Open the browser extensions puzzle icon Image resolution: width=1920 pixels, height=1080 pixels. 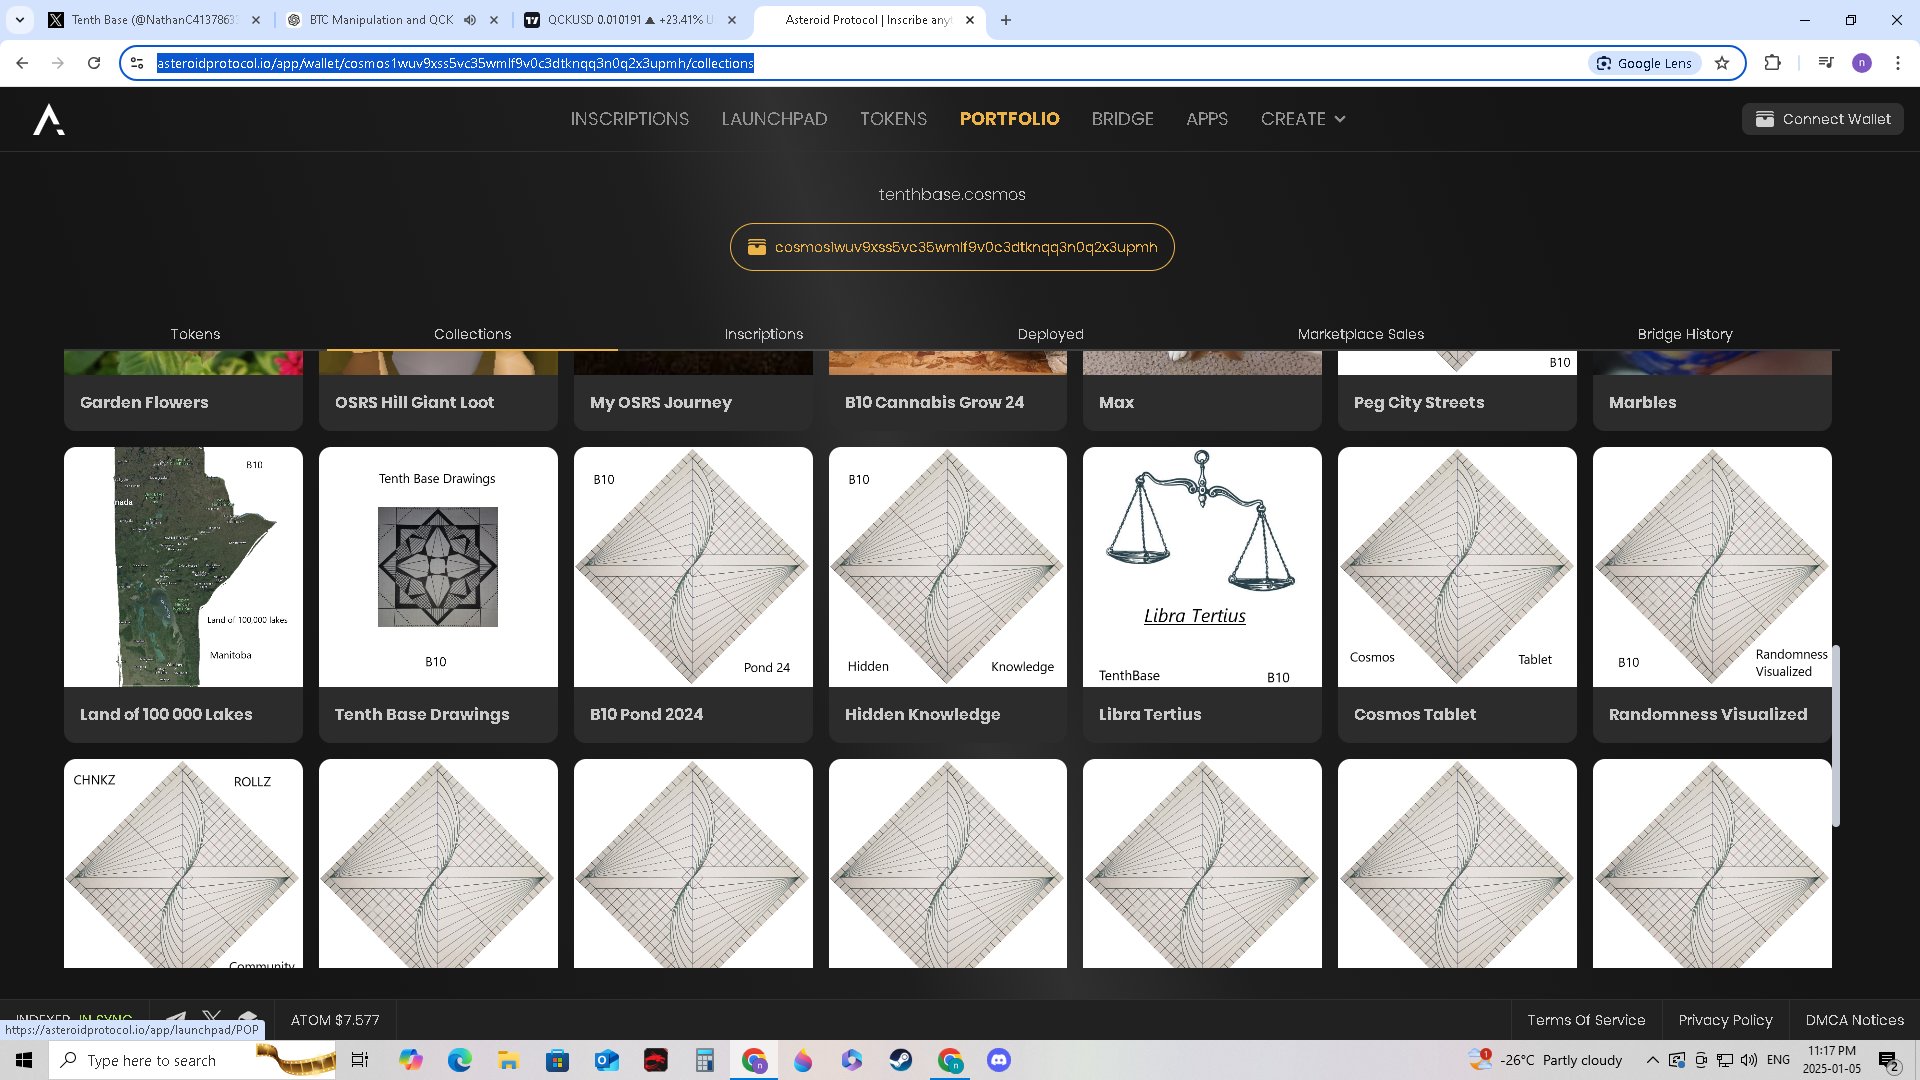click(1772, 63)
